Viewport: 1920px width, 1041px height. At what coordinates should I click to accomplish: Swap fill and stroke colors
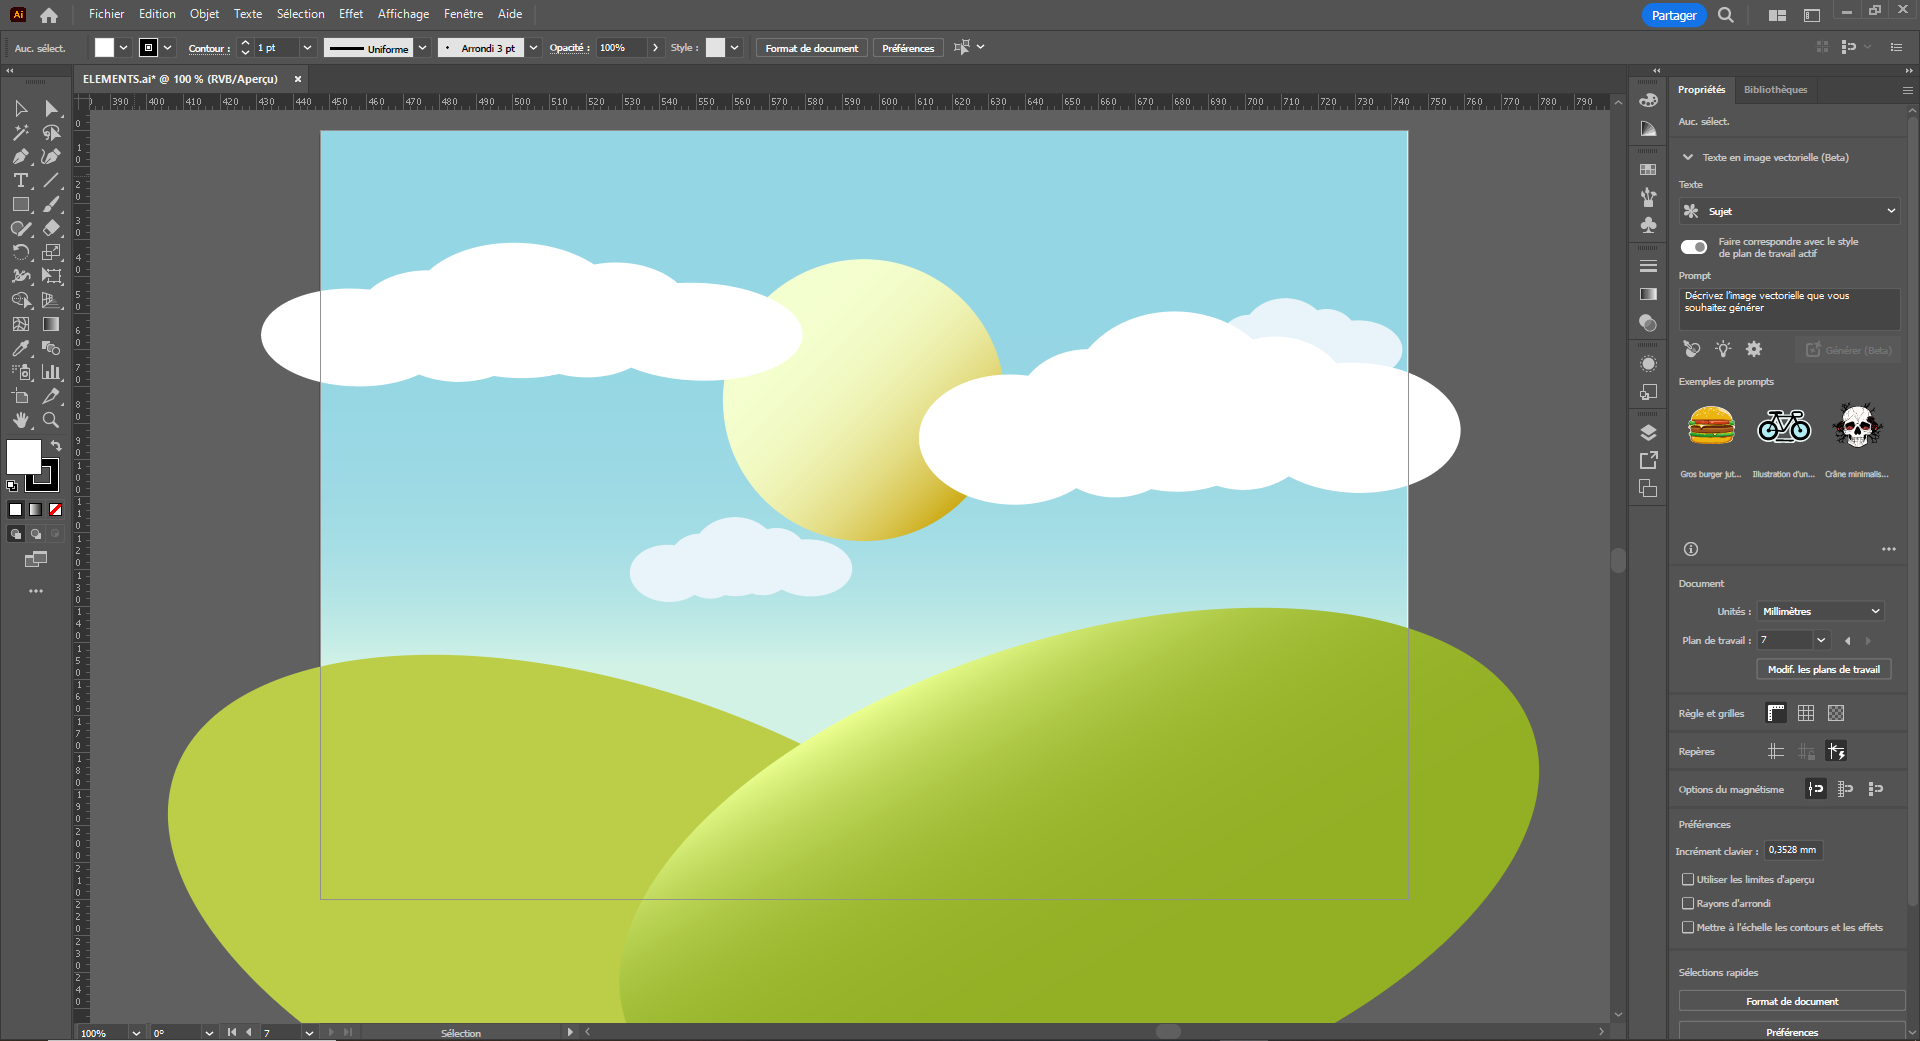click(x=56, y=445)
